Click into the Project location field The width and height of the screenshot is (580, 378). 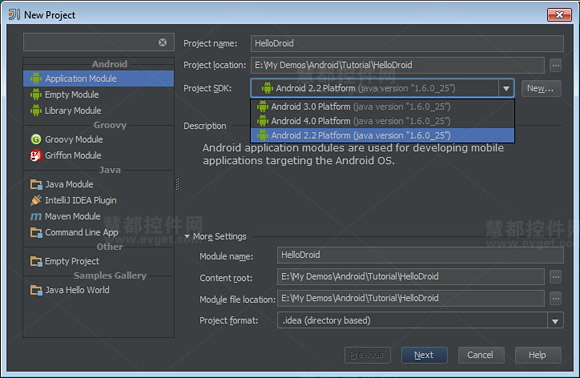point(398,65)
